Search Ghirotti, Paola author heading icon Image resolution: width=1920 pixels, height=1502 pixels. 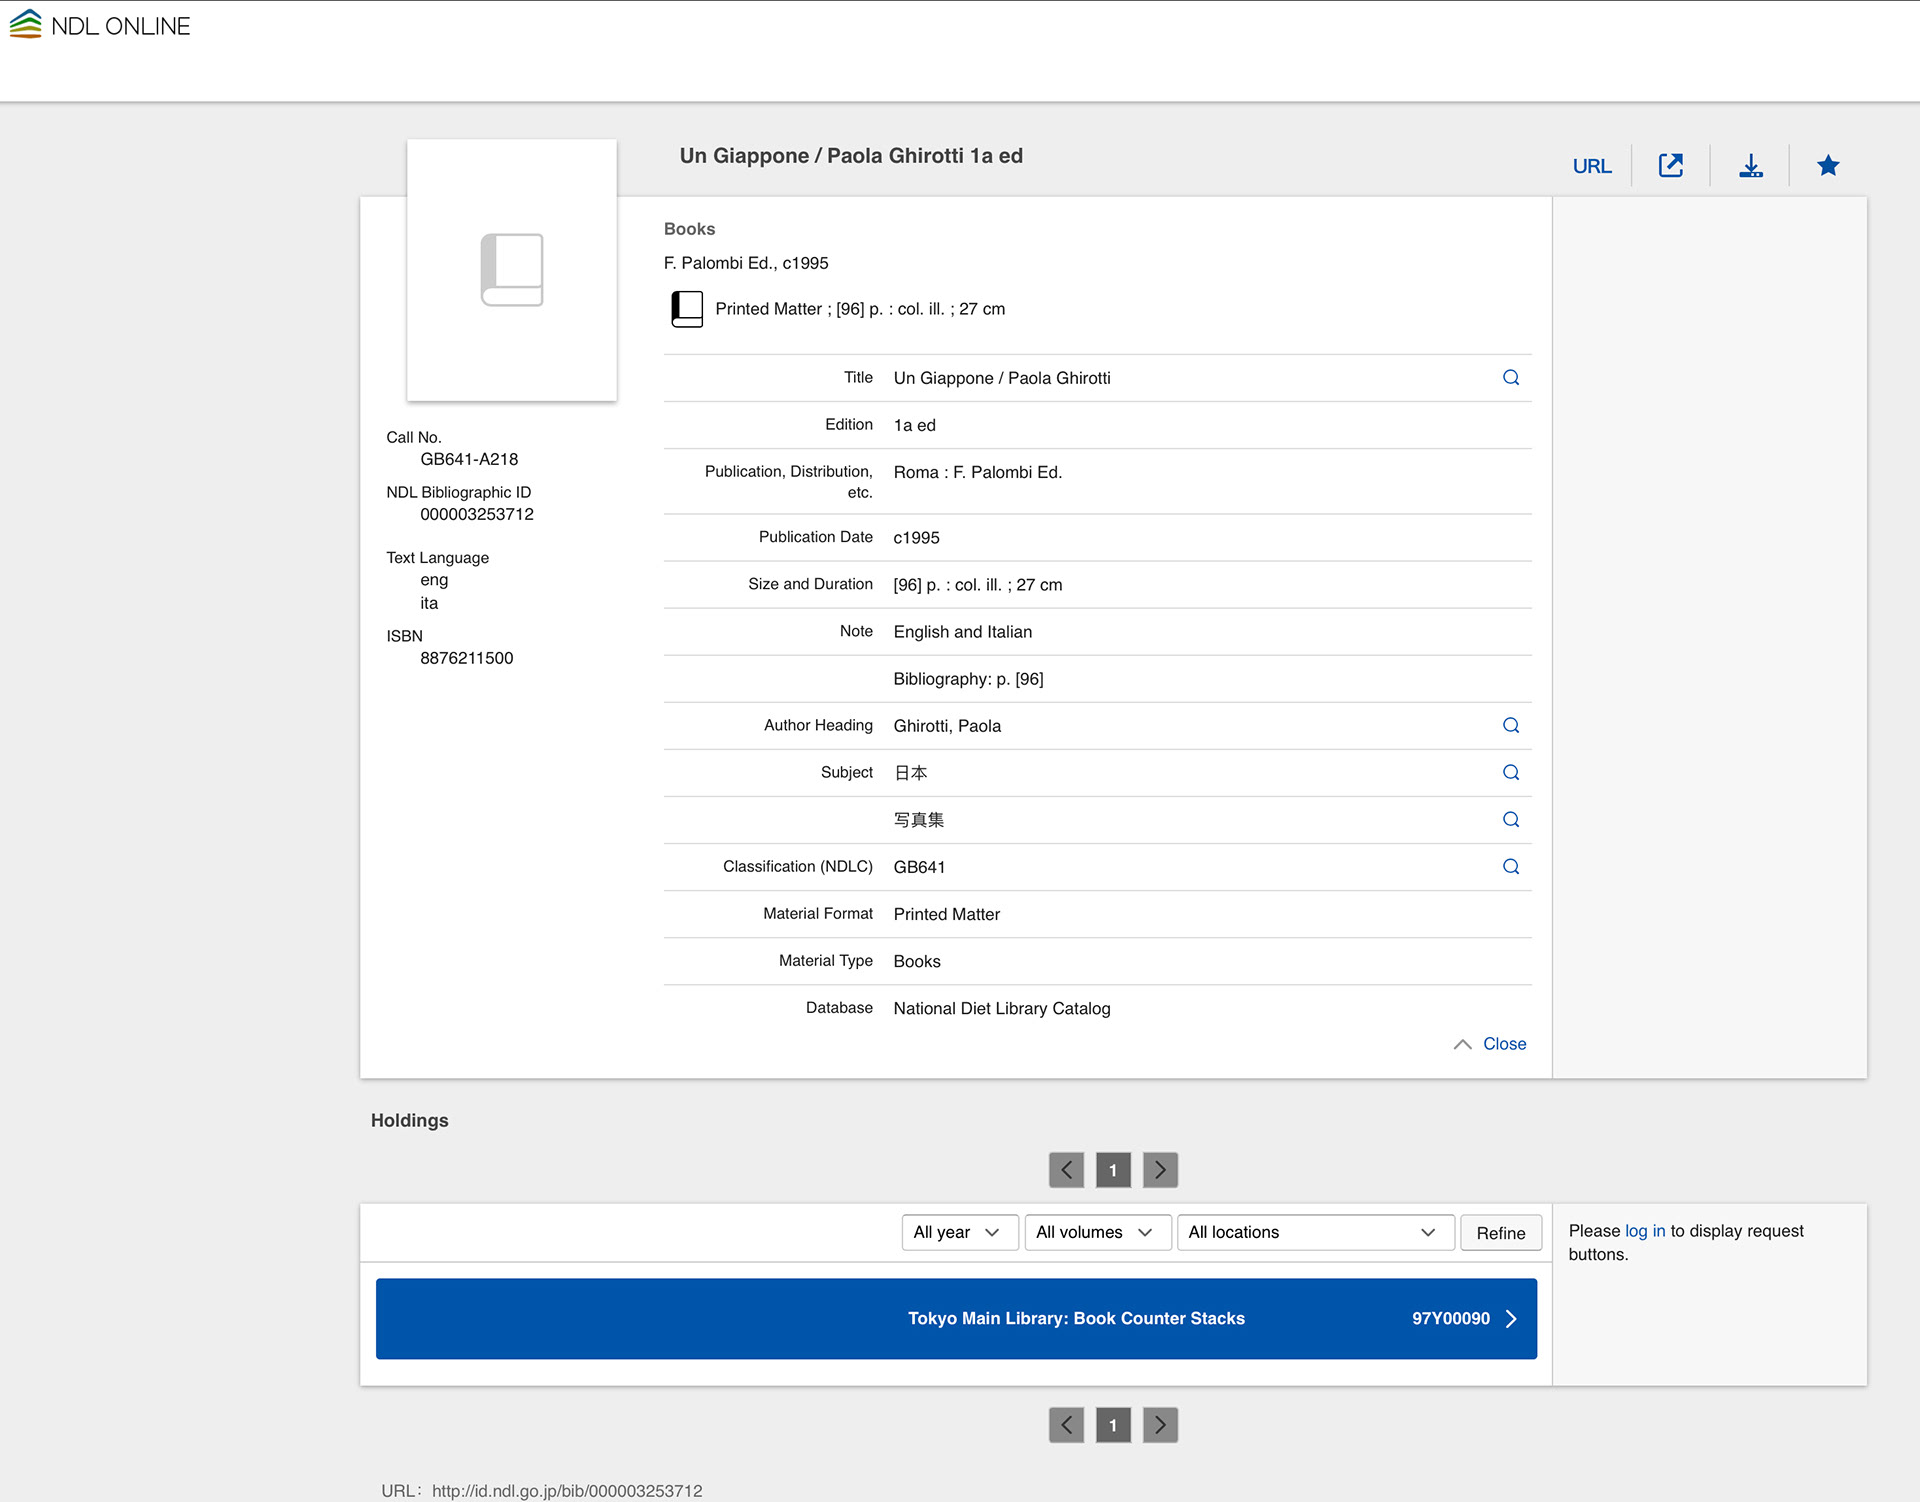tap(1510, 726)
